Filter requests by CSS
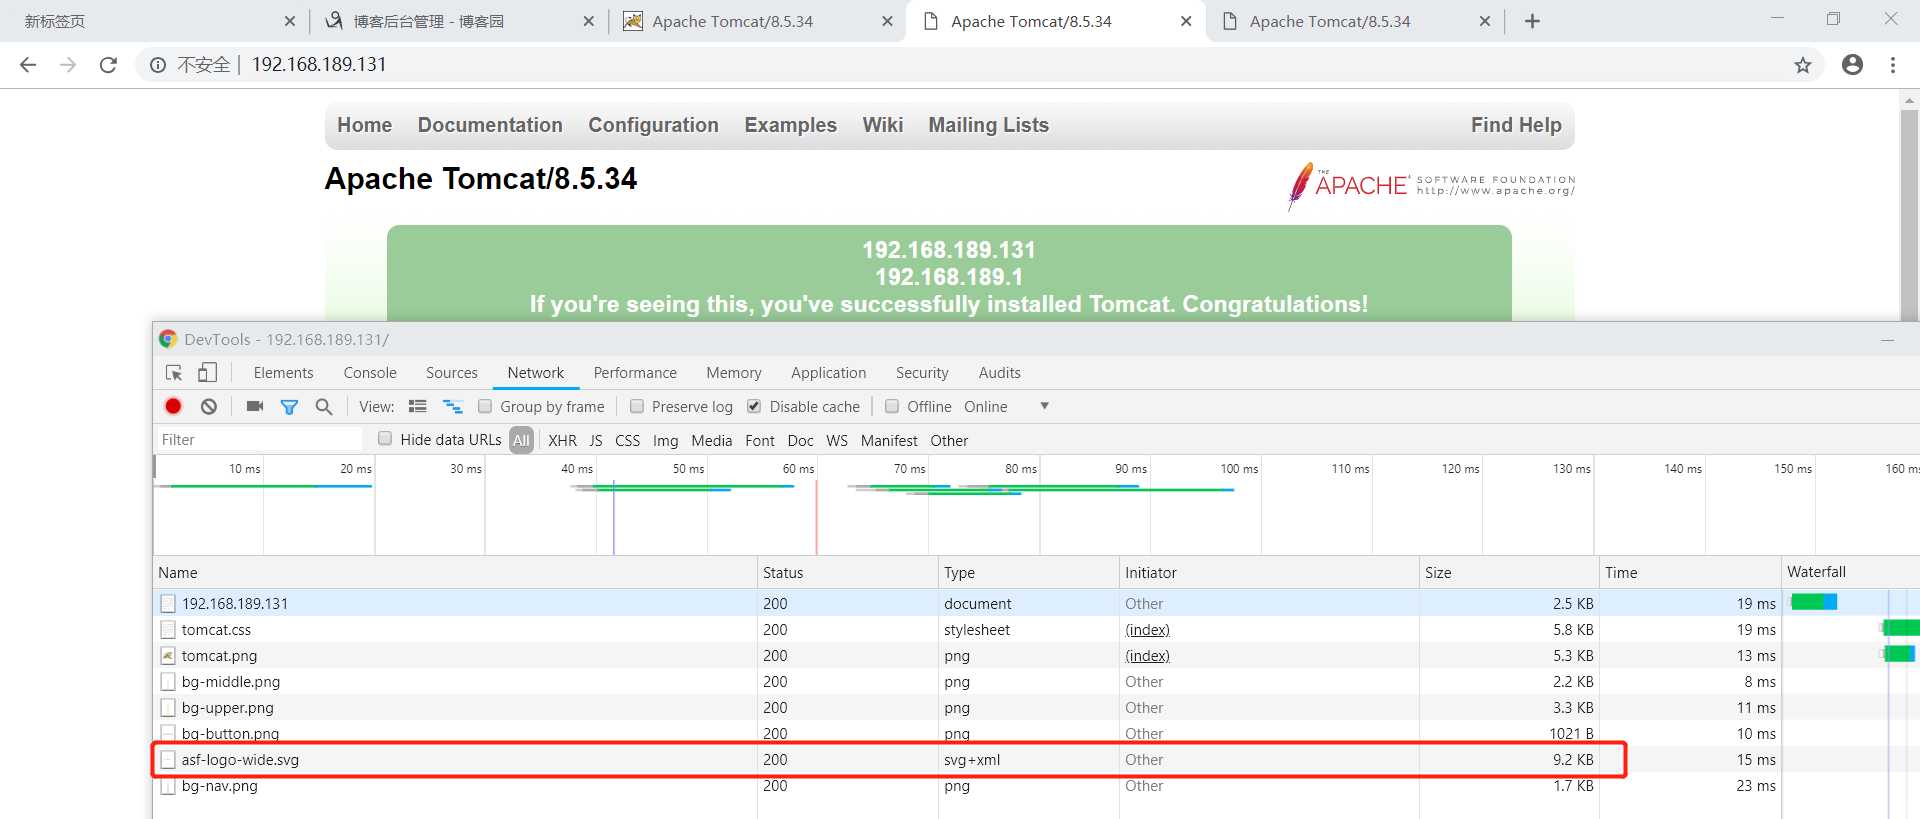 pyautogui.click(x=627, y=440)
